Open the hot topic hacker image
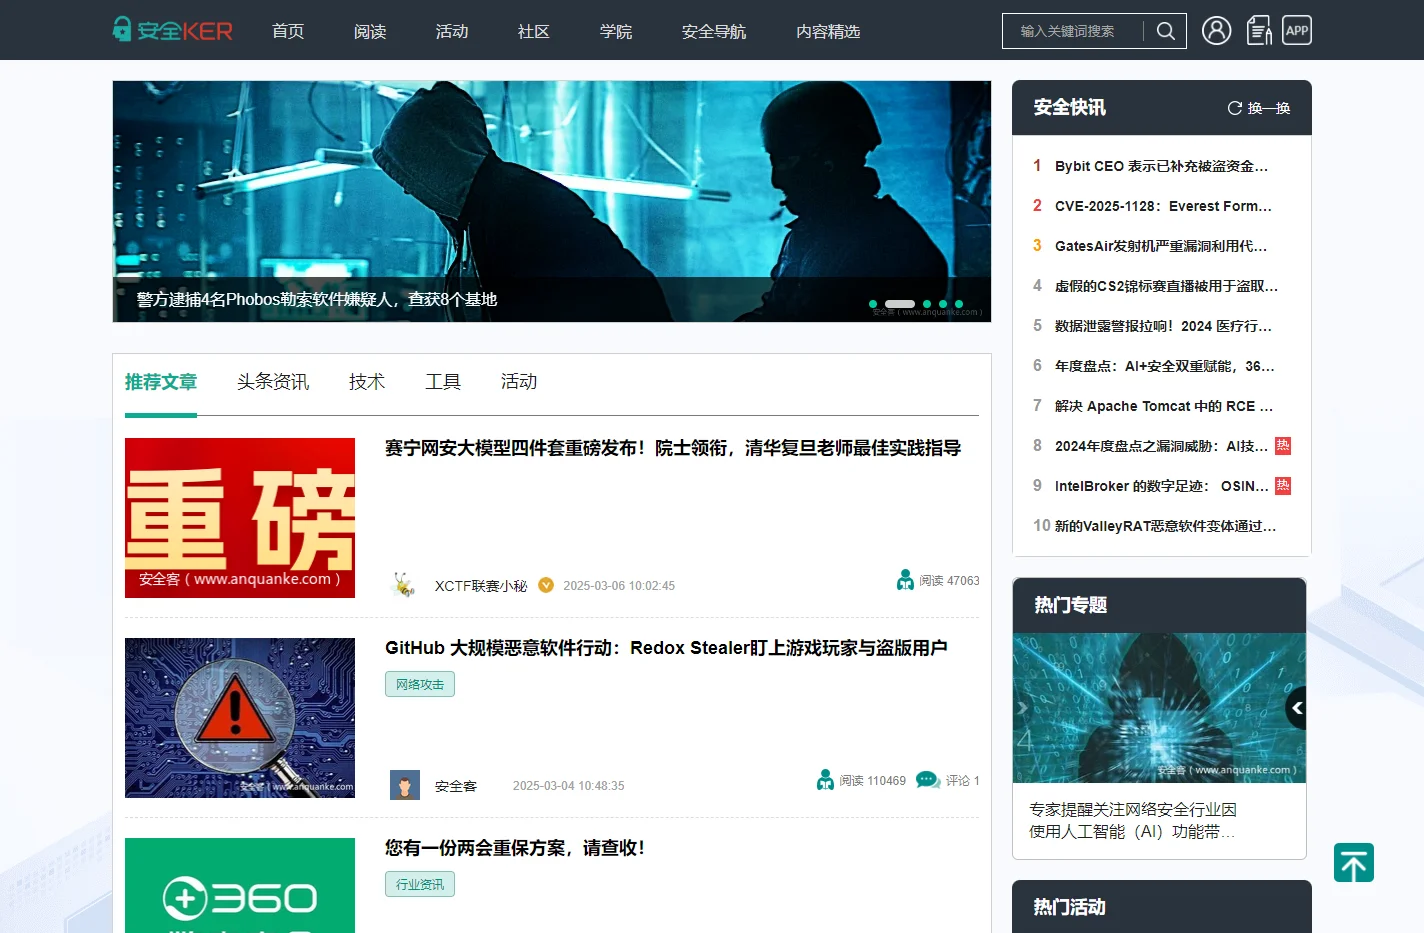Viewport: 1424px width, 933px height. pos(1159,708)
